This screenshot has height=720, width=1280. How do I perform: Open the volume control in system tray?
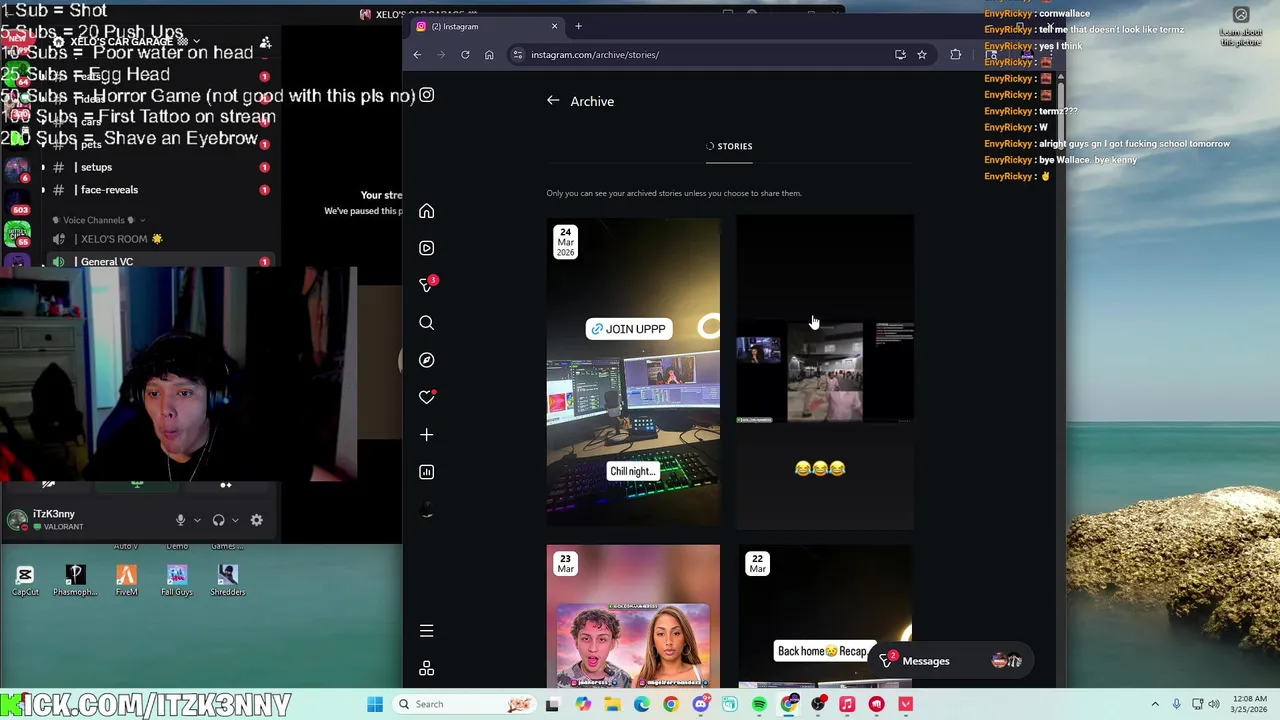(x=1214, y=704)
